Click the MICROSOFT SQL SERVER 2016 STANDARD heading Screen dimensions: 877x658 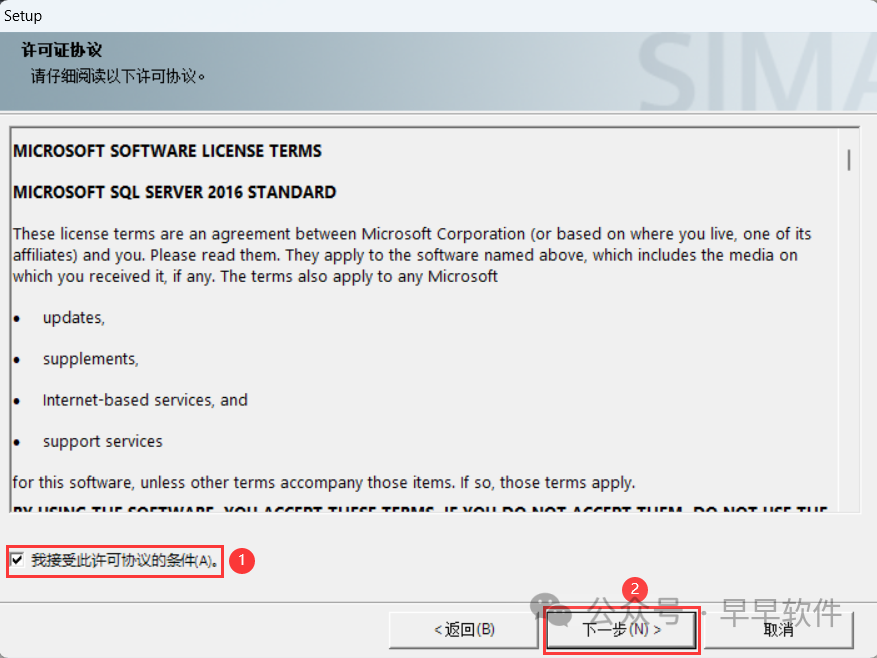pos(174,192)
